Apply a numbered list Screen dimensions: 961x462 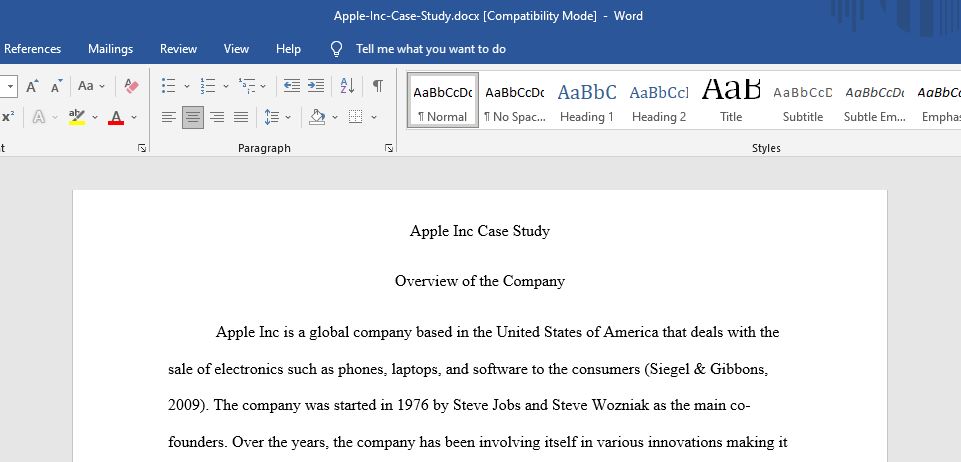point(208,86)
